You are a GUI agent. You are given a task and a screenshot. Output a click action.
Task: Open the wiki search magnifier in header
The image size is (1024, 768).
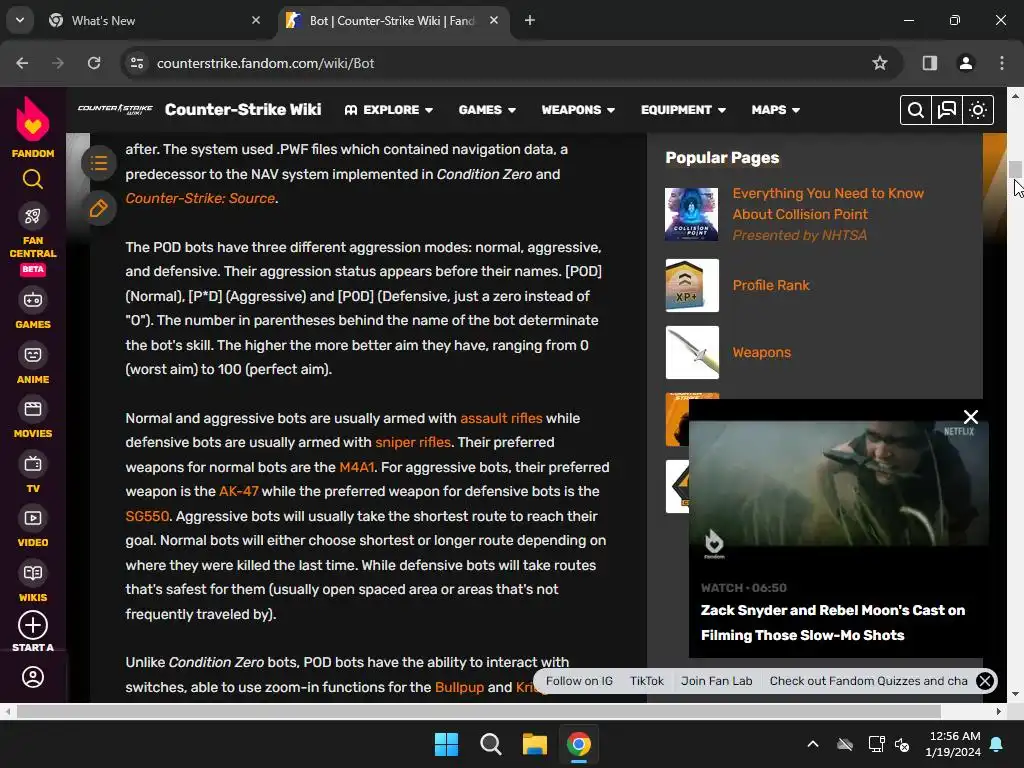(915, 110)
